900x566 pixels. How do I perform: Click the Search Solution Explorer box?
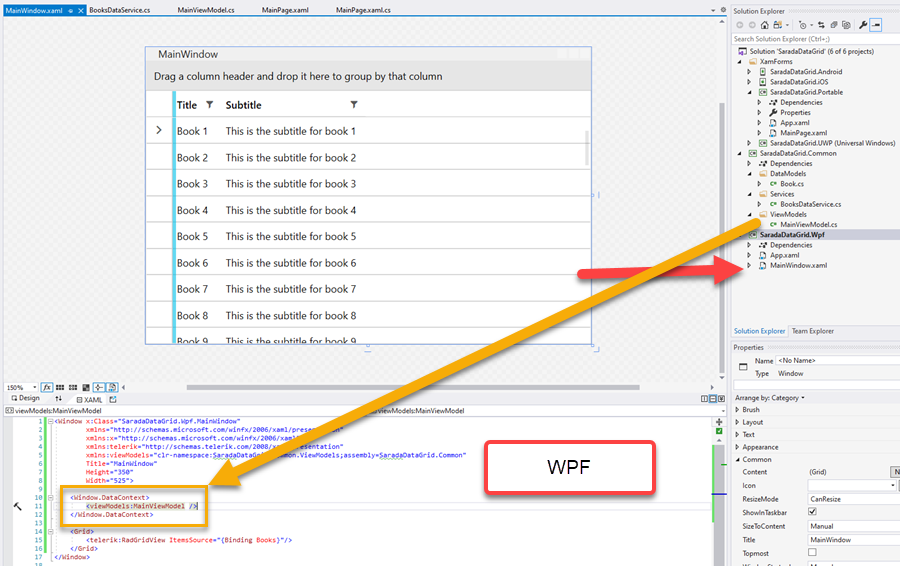tap(816, 39)
